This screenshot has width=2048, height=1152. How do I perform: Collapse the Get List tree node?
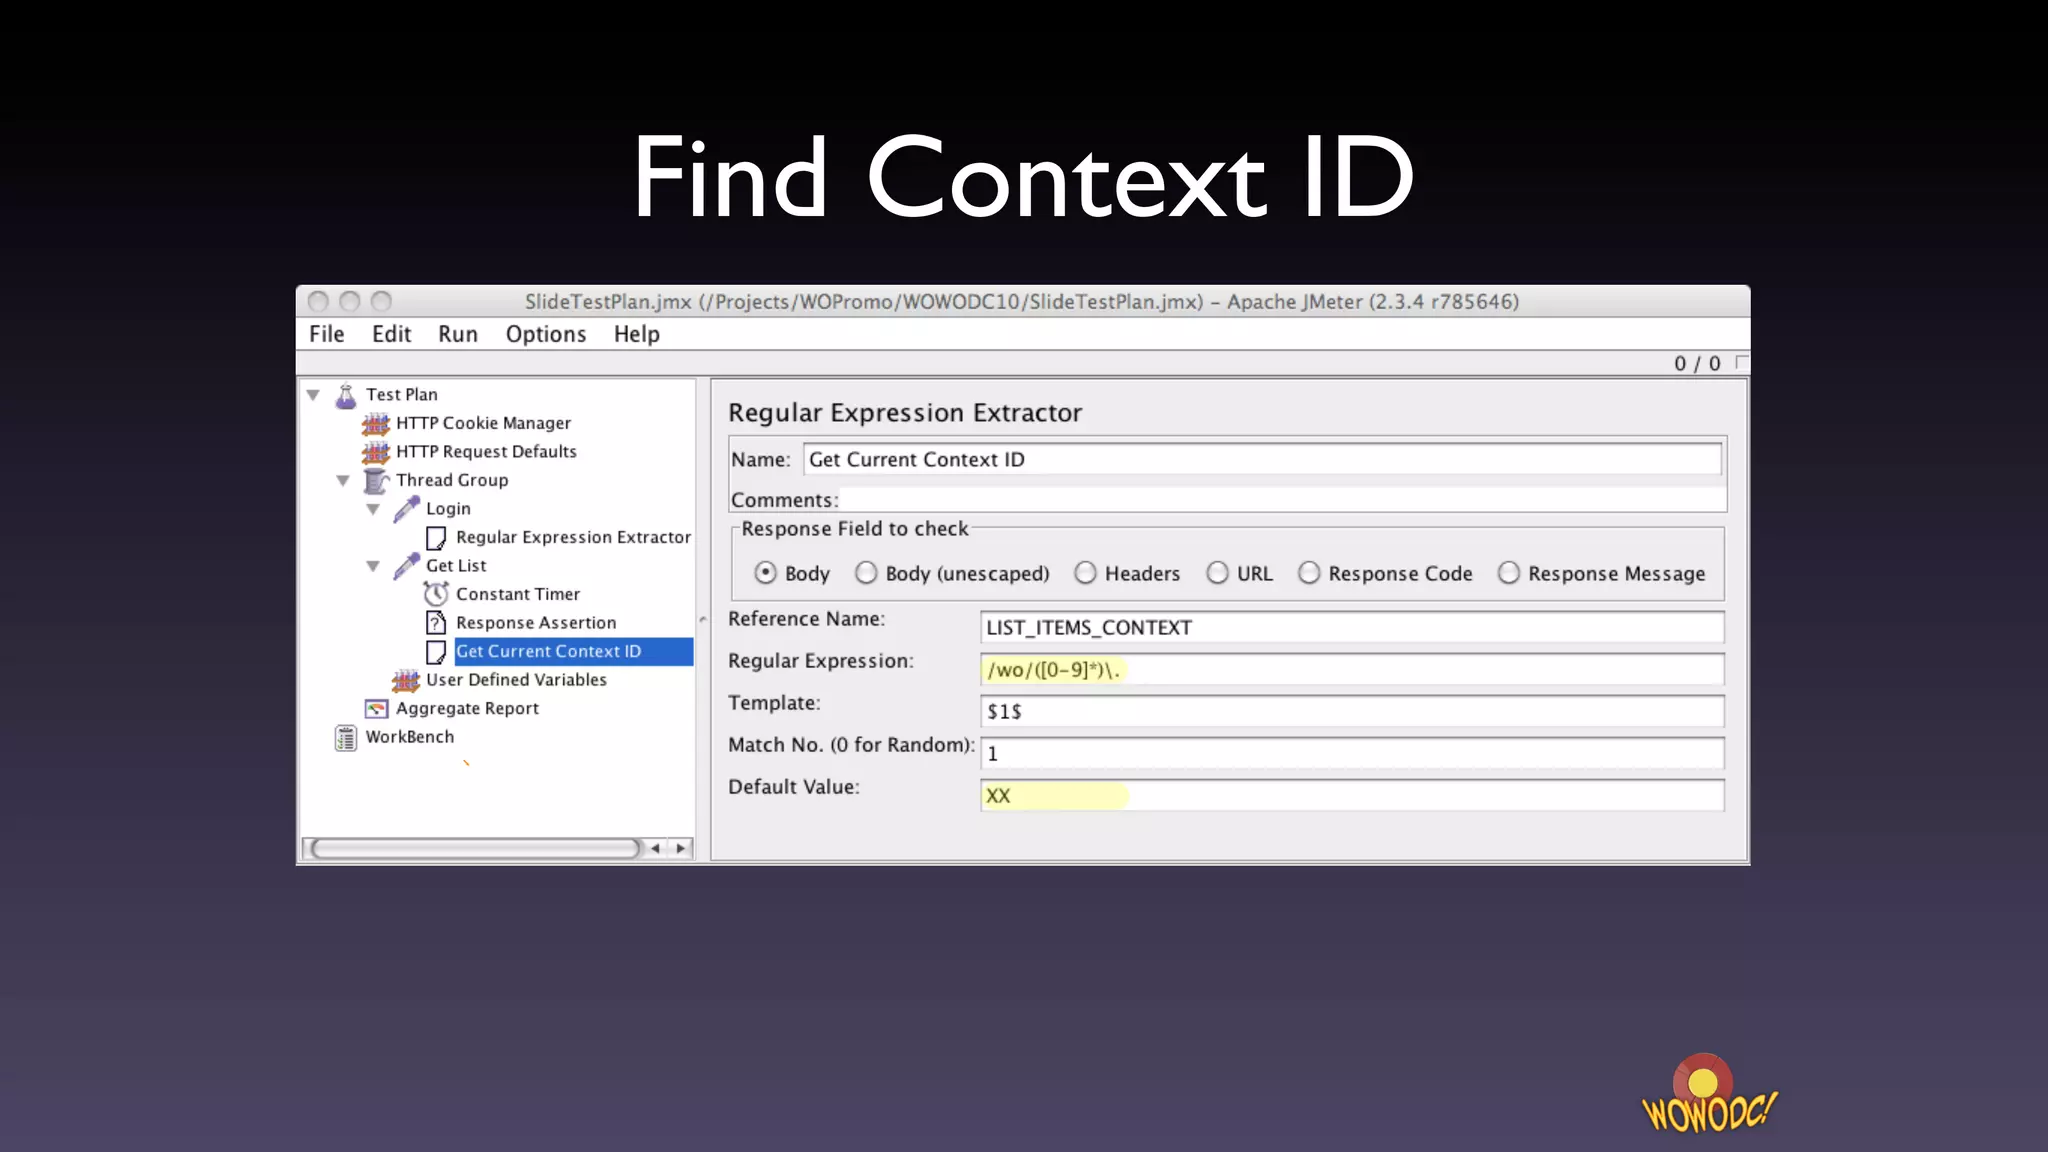[x=373, y=566]
